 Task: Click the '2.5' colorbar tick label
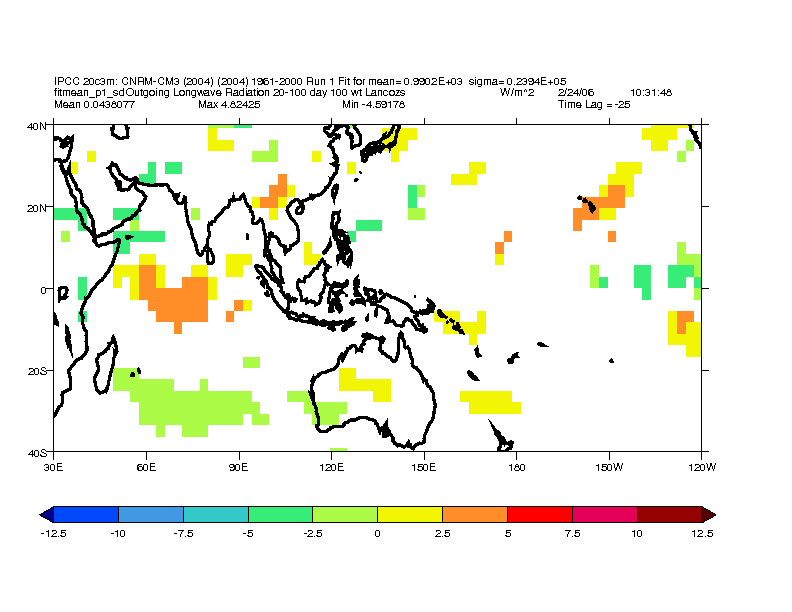coord(442,534)
